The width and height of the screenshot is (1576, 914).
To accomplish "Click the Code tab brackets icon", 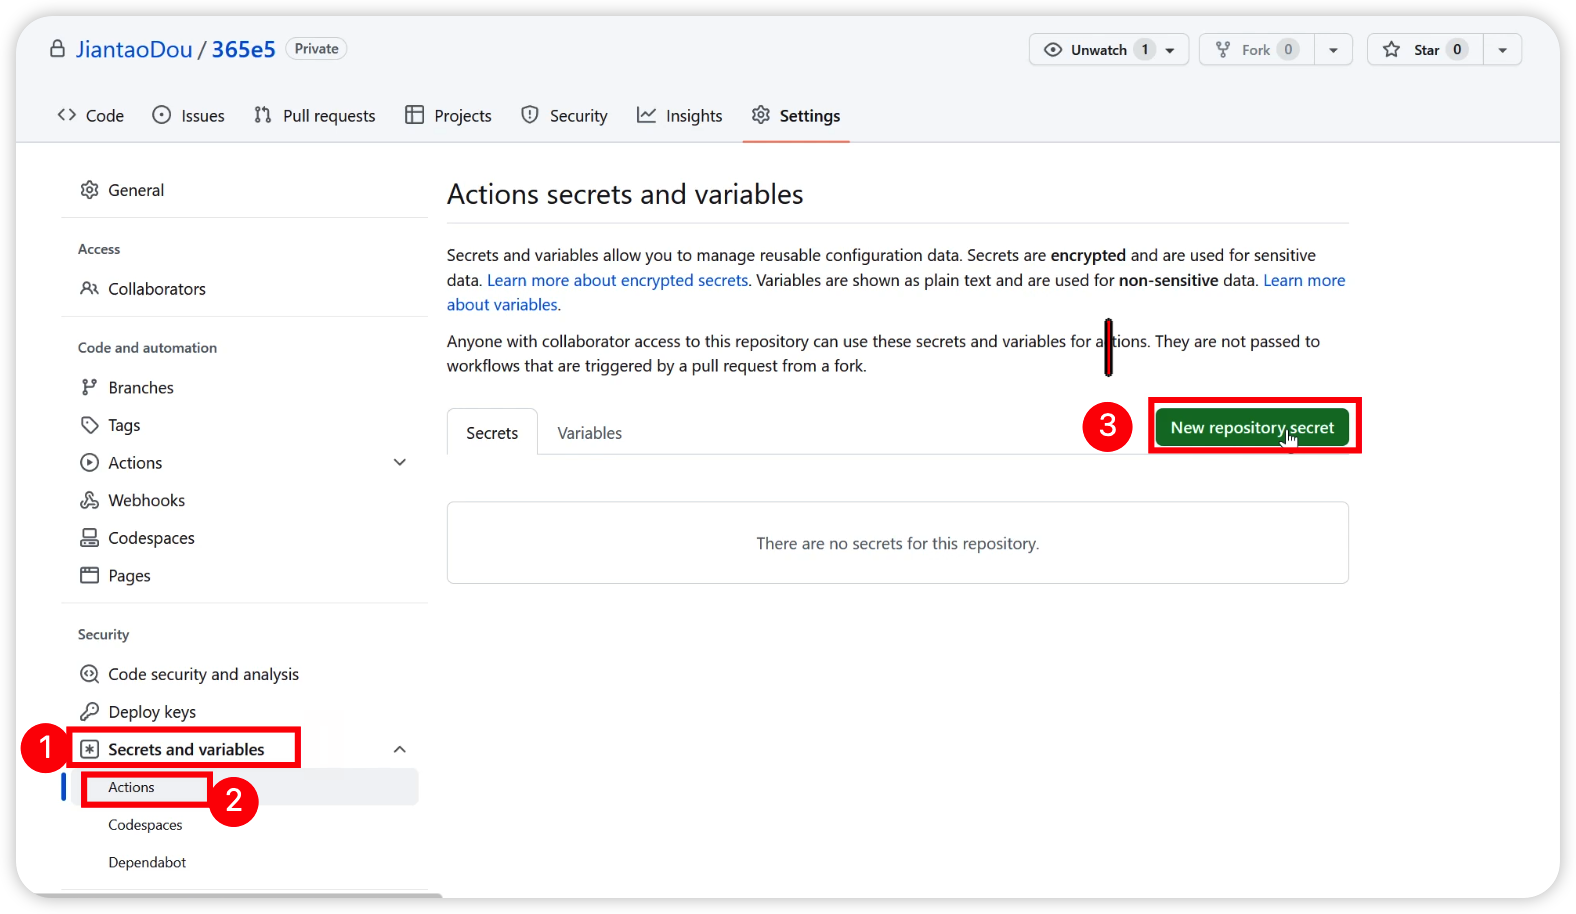I will click(67, 115).
